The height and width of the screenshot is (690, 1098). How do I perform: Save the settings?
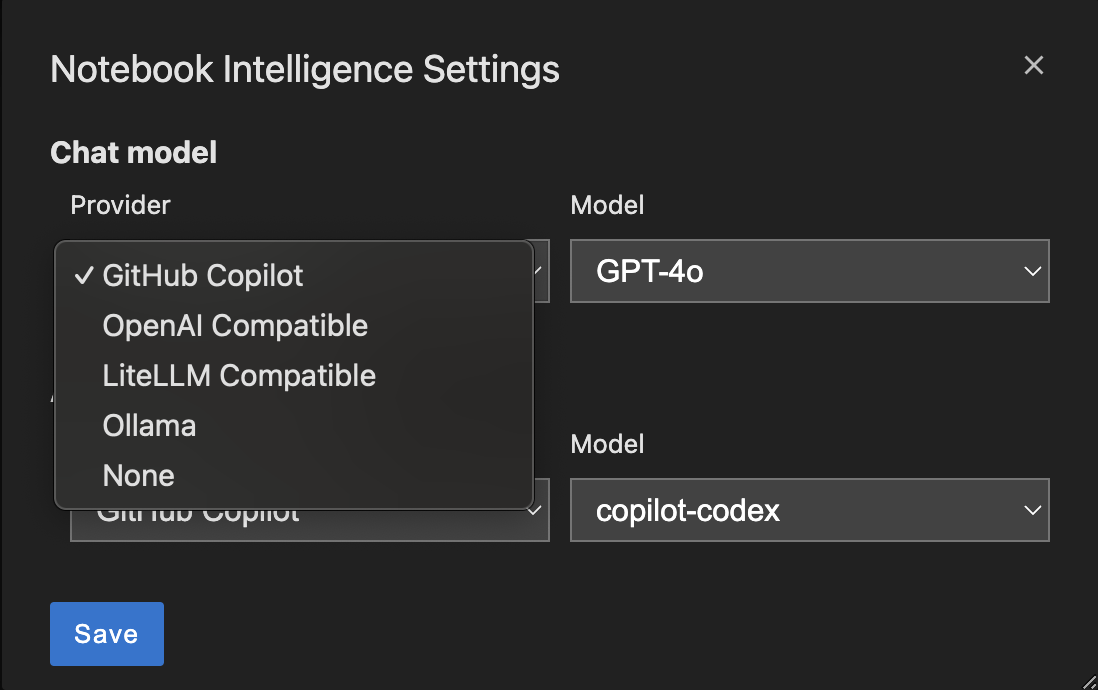pos(106,634)
